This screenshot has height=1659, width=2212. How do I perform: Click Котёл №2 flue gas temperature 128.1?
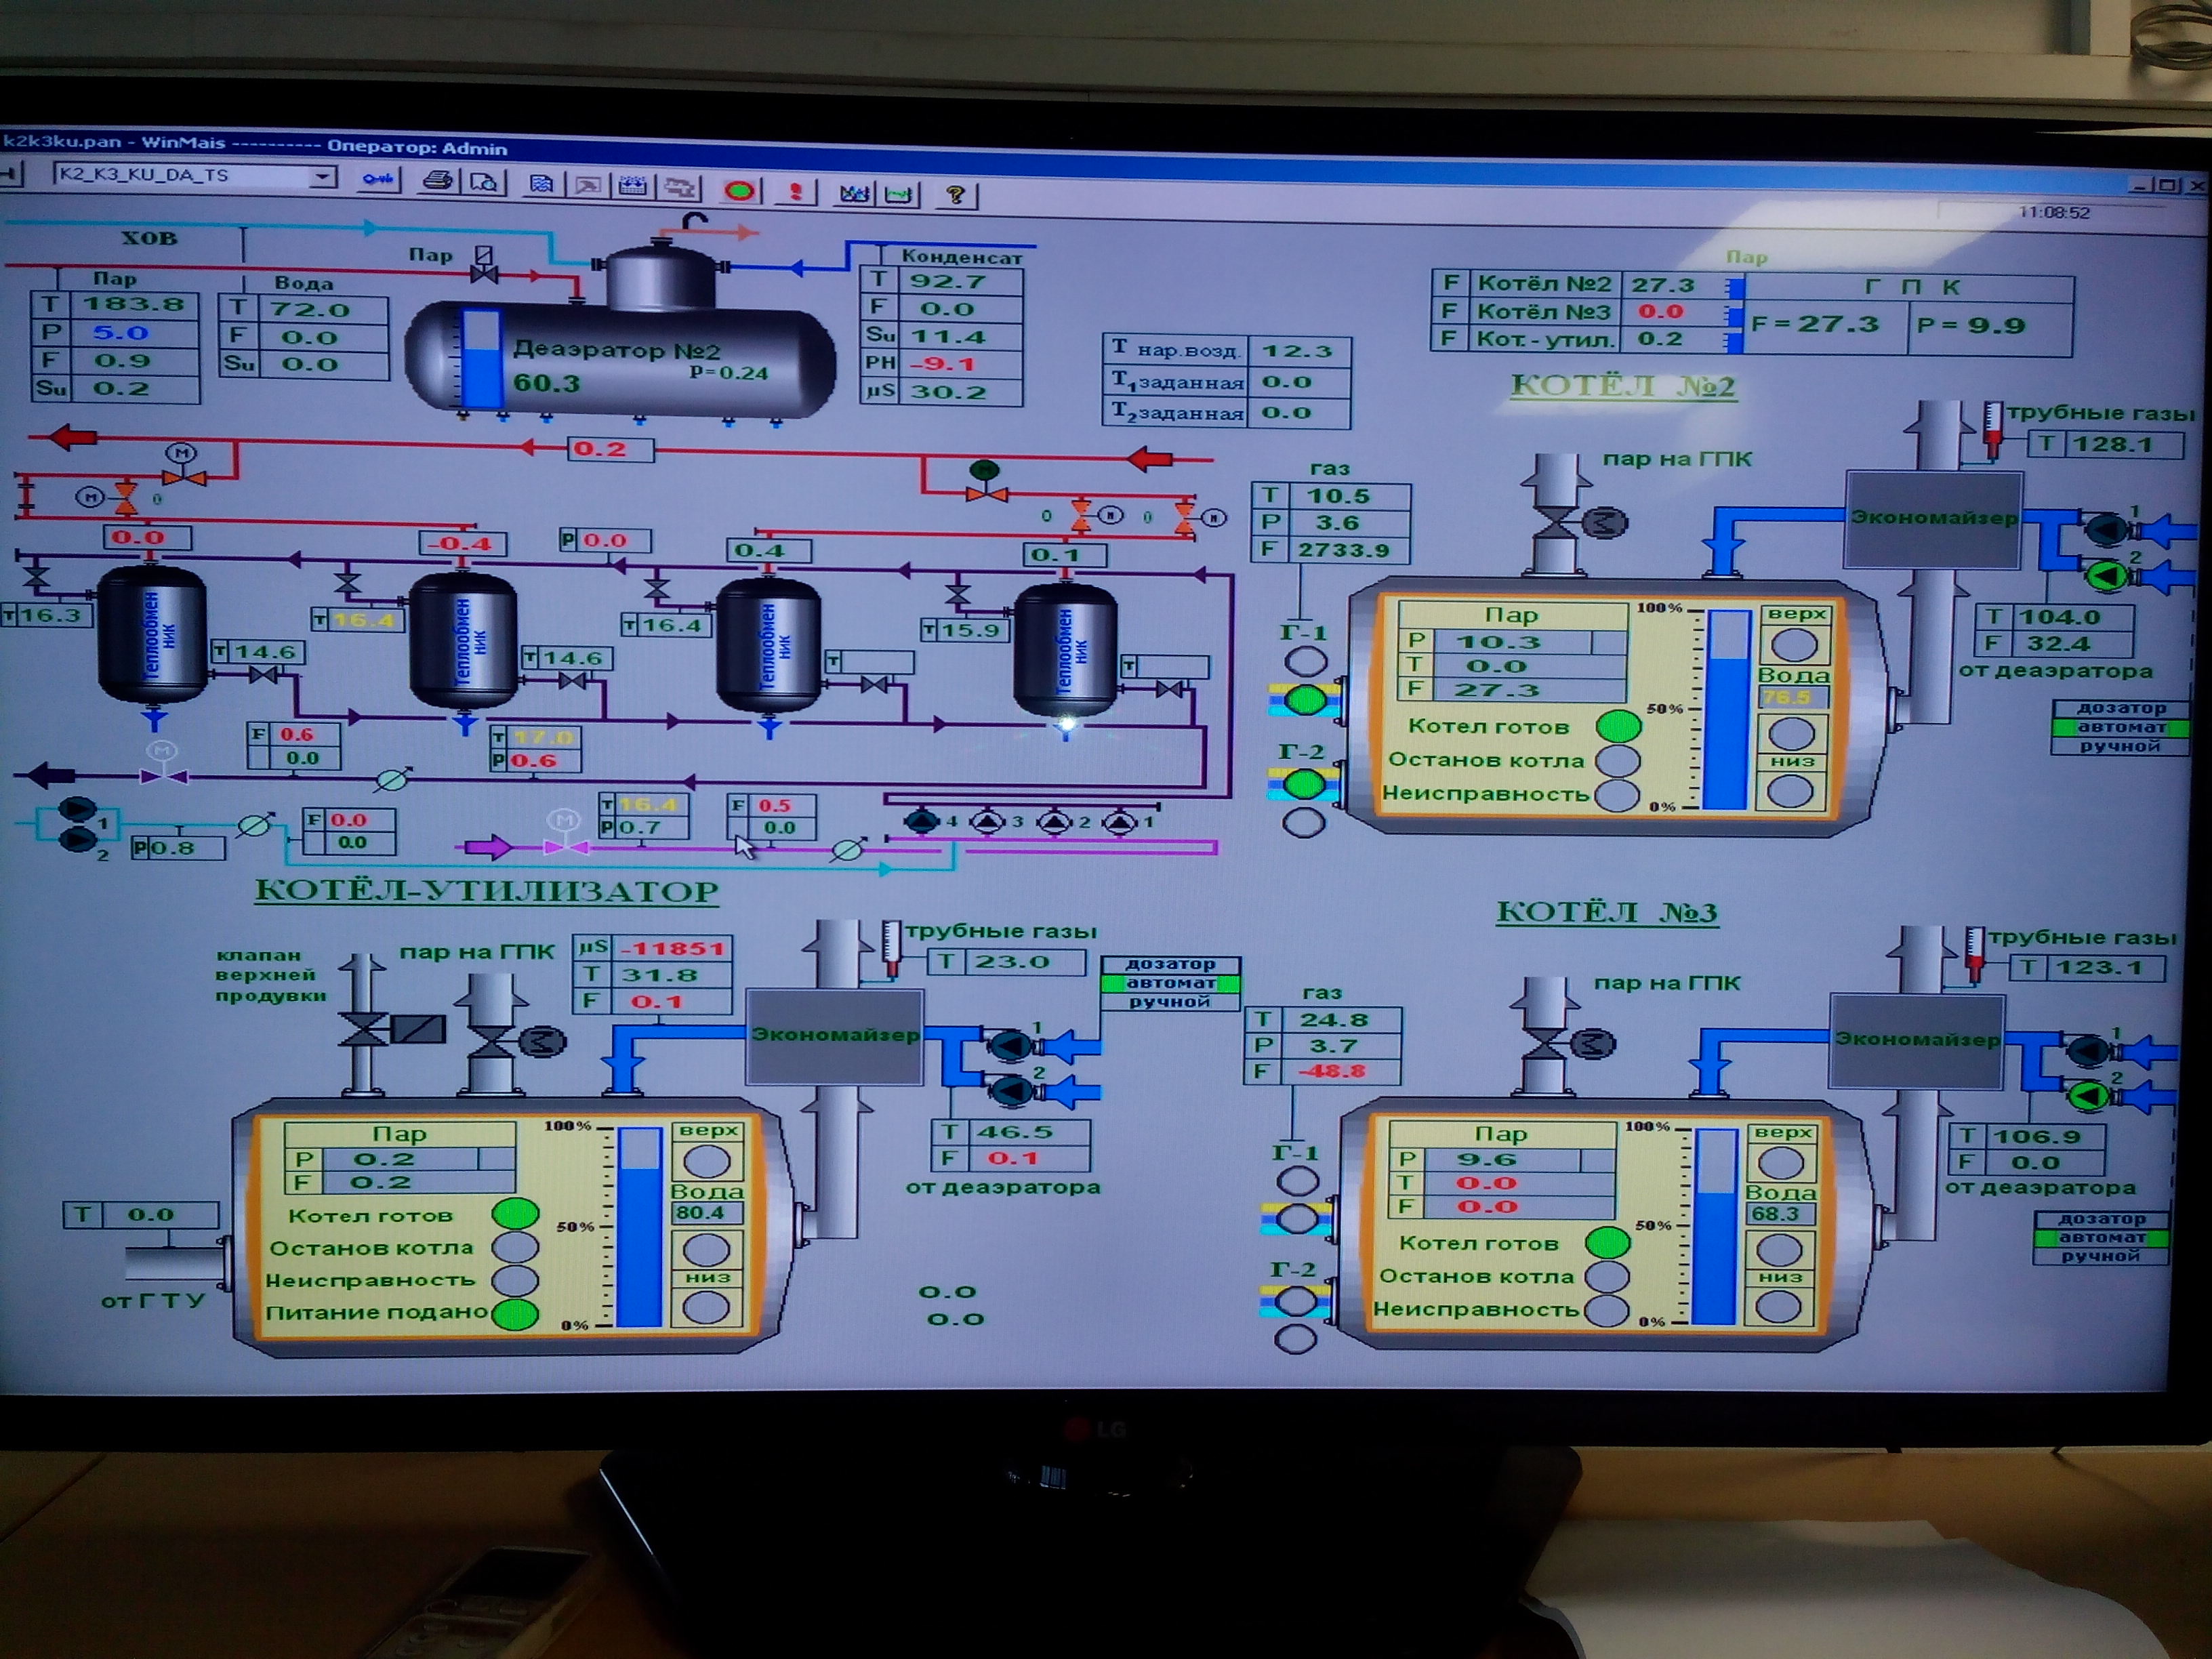click(x=2112, y=444)
